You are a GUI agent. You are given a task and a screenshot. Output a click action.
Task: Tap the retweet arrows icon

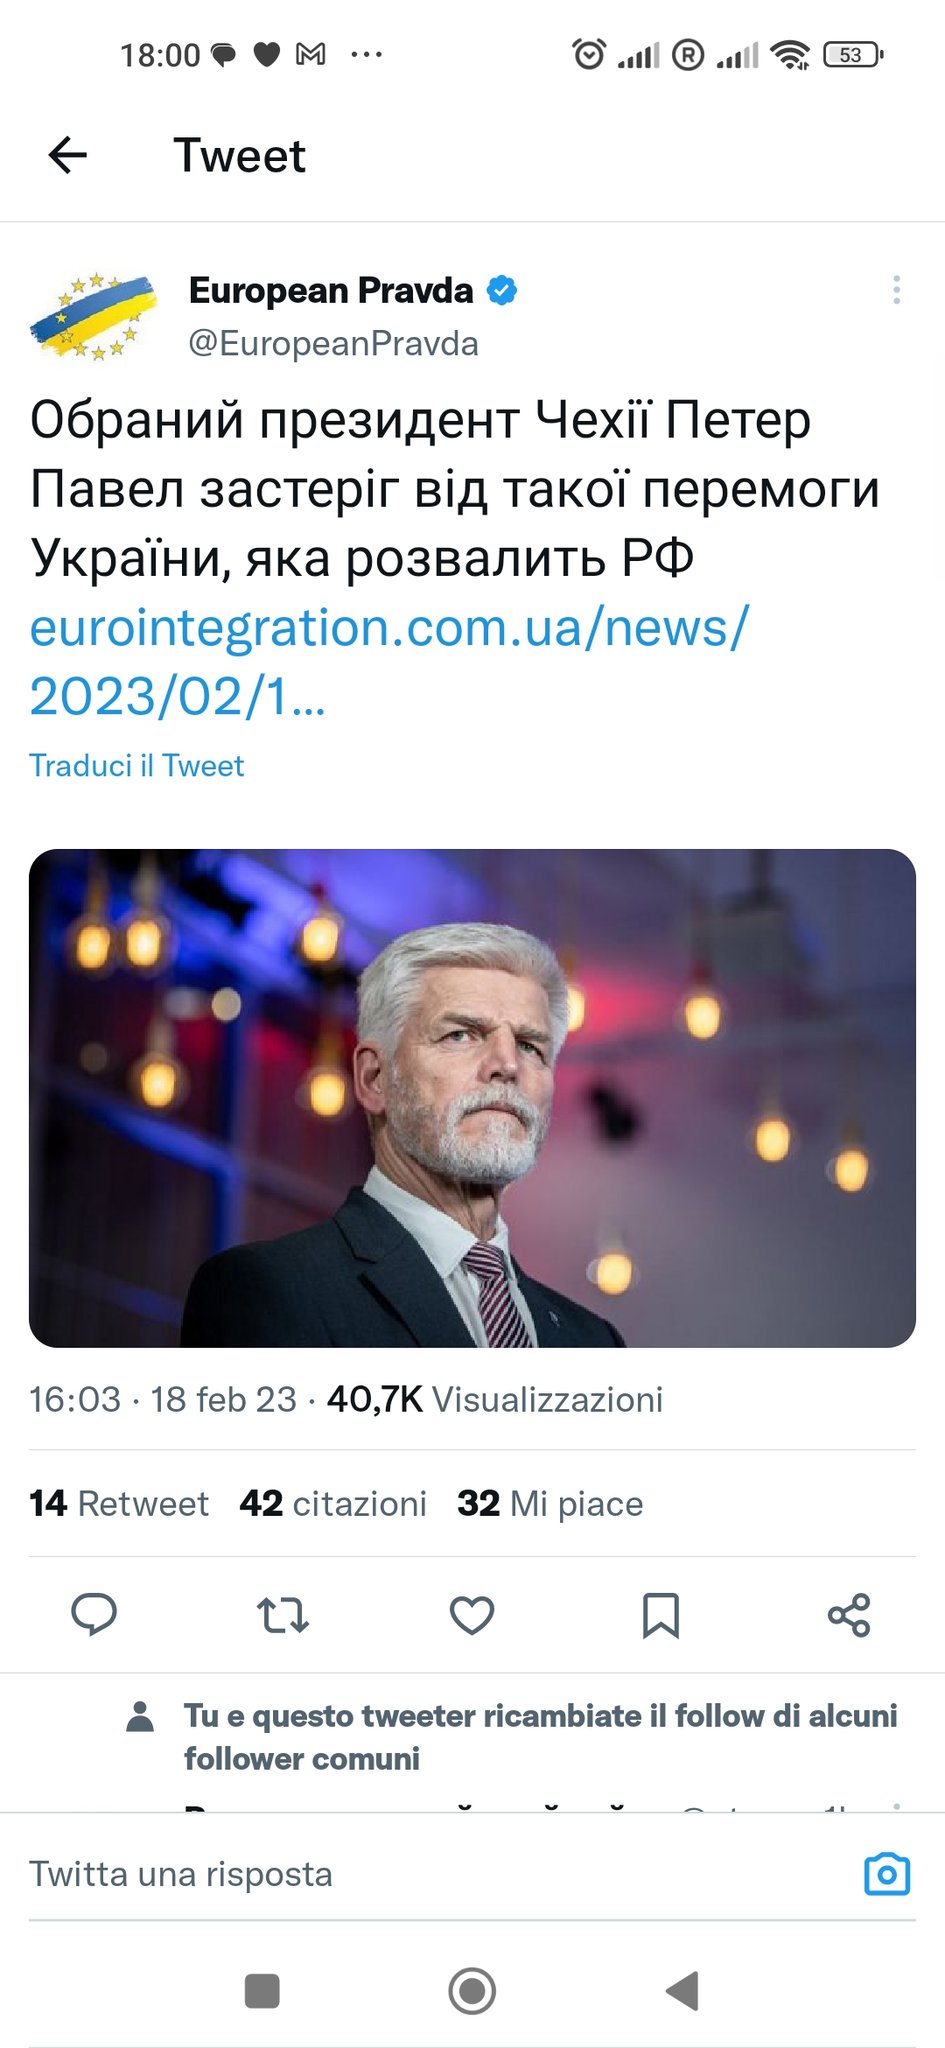[283, 1615]
